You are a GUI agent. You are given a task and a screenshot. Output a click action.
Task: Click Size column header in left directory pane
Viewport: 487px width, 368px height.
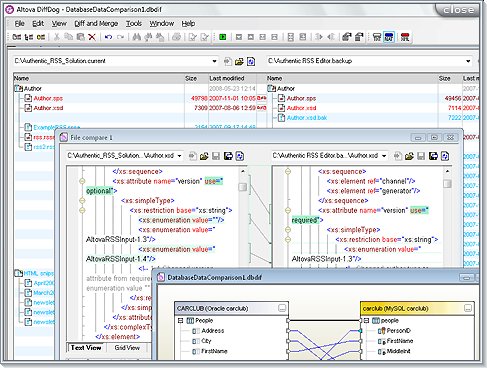coord(196,78)
